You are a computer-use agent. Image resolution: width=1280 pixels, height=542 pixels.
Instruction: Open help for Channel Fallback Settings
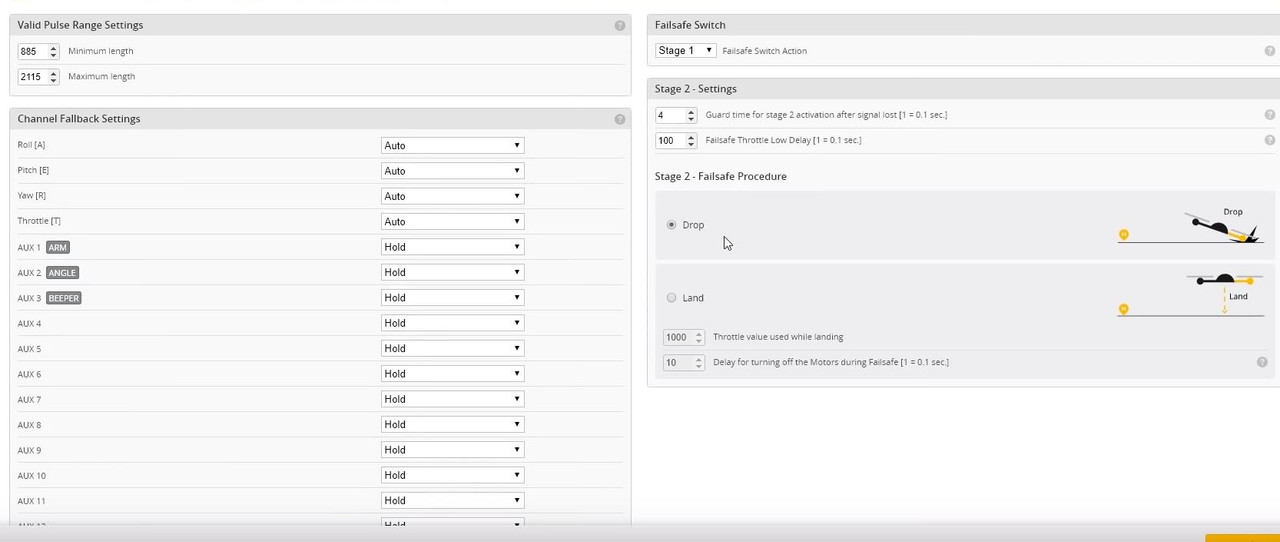pyautogui.click(x=620, y=119)
